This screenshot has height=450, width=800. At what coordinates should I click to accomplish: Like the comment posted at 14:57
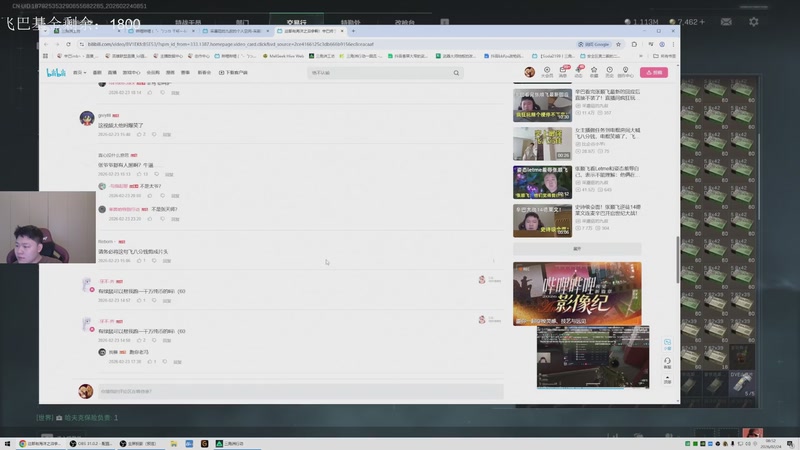pyautogui.click(x=140, y=301)
